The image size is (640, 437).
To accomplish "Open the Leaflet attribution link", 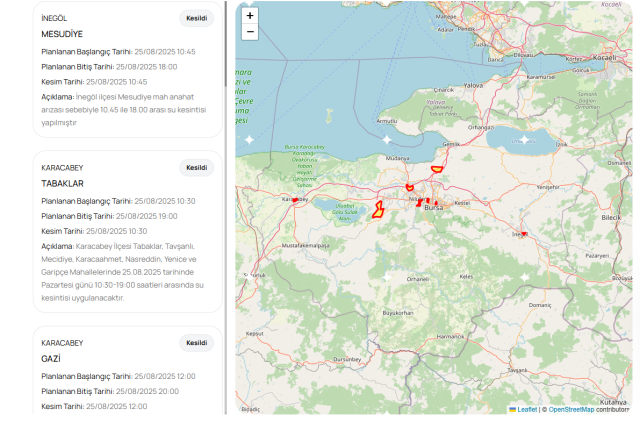I will (x=526, y=409).
